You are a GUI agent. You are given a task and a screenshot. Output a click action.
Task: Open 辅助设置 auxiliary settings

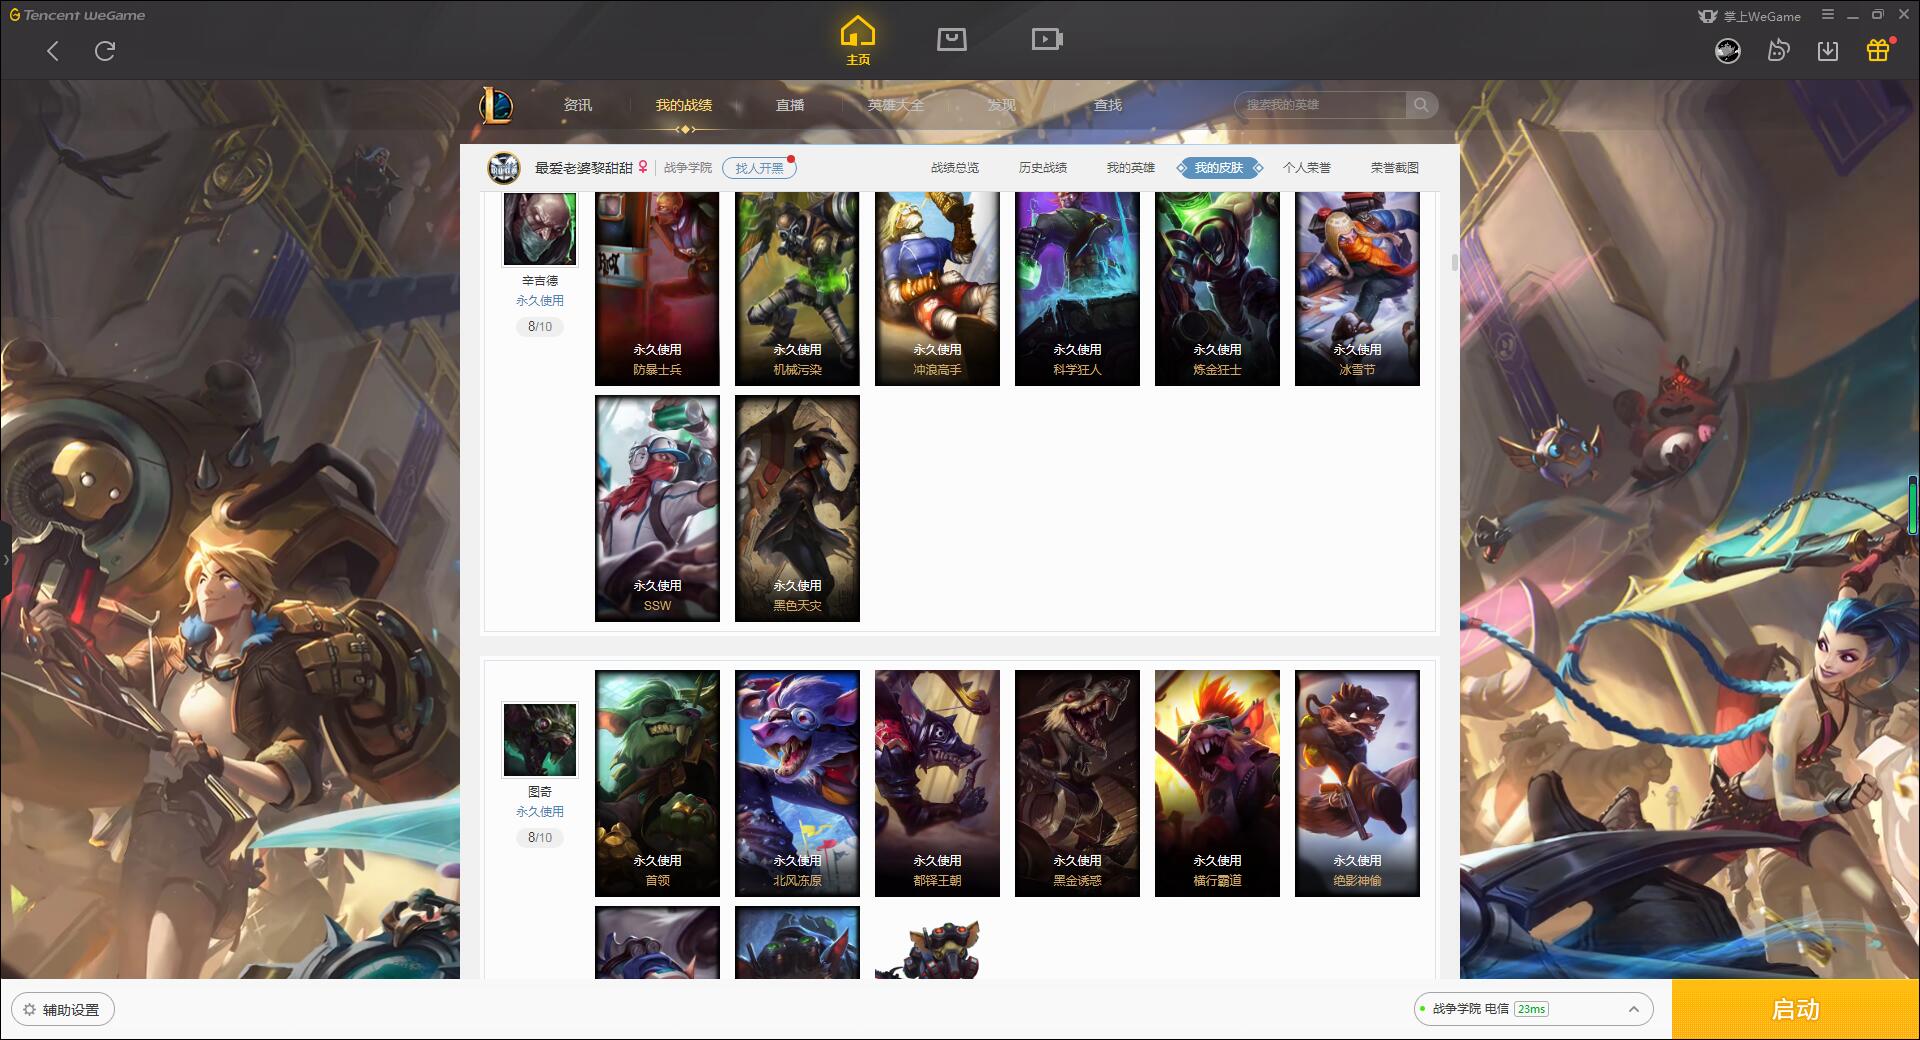point(62,1010)
